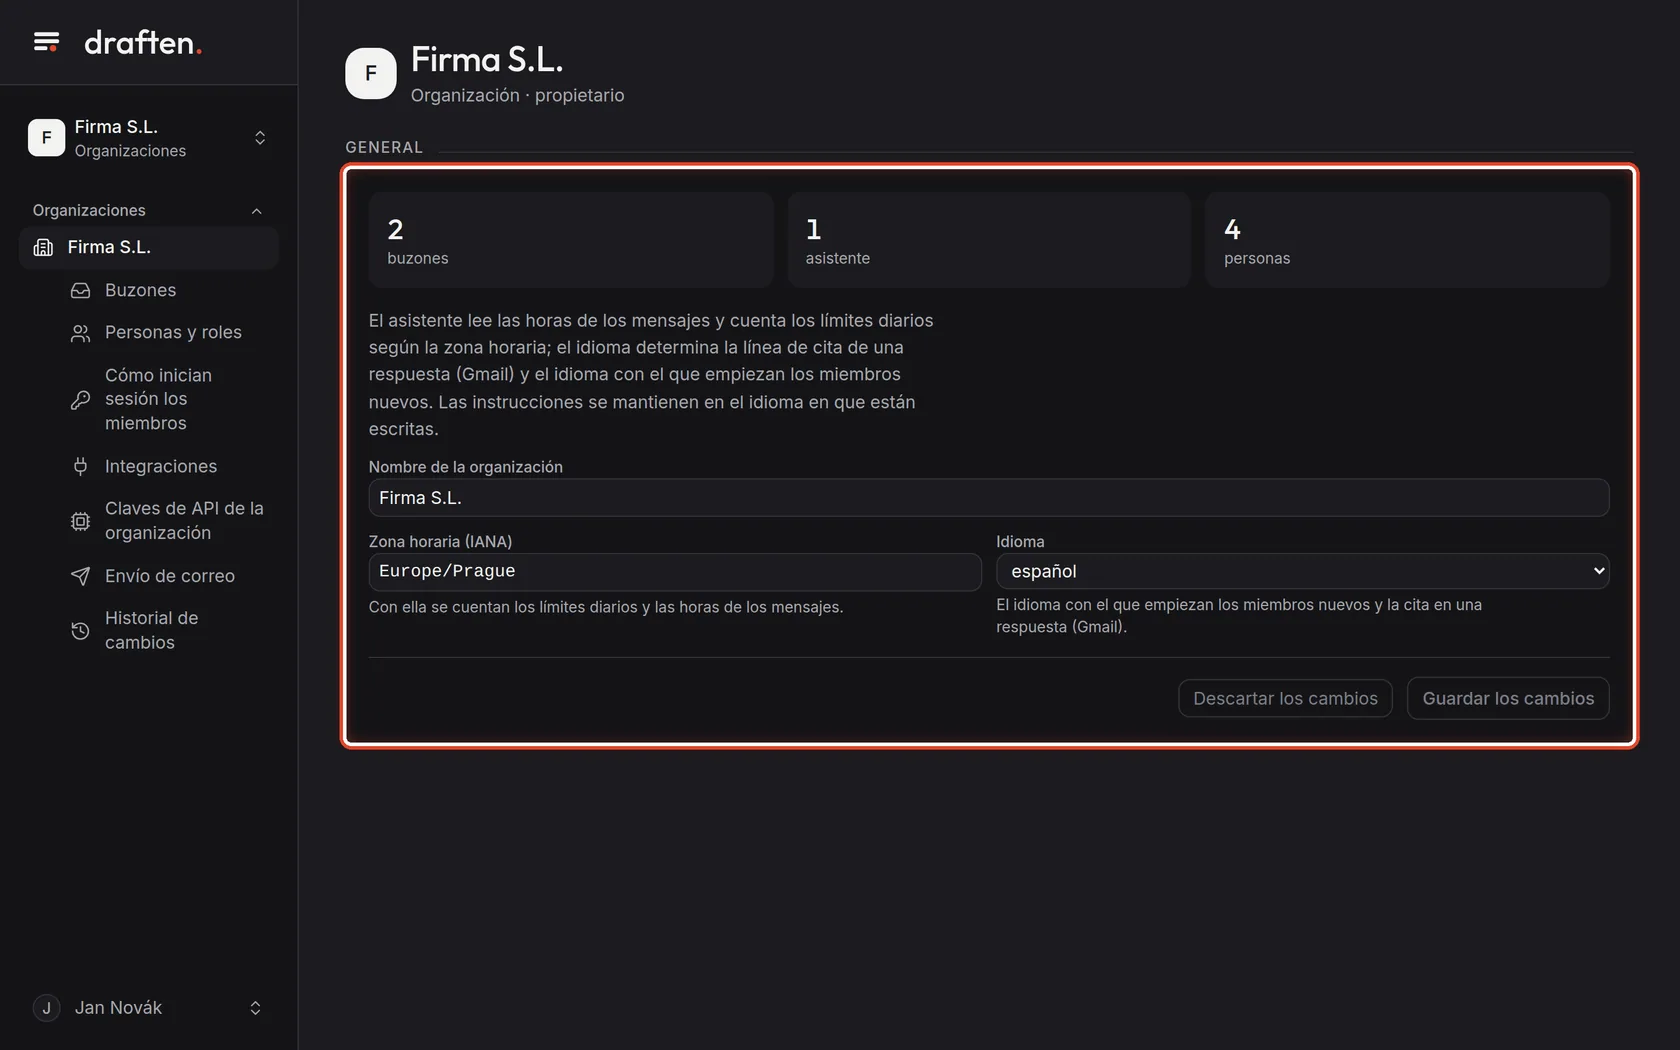Image resolution: width=1680 pixels, height=1050 pixels.
Task: Click the Nombre de la organización field
Action: point(988,498)
